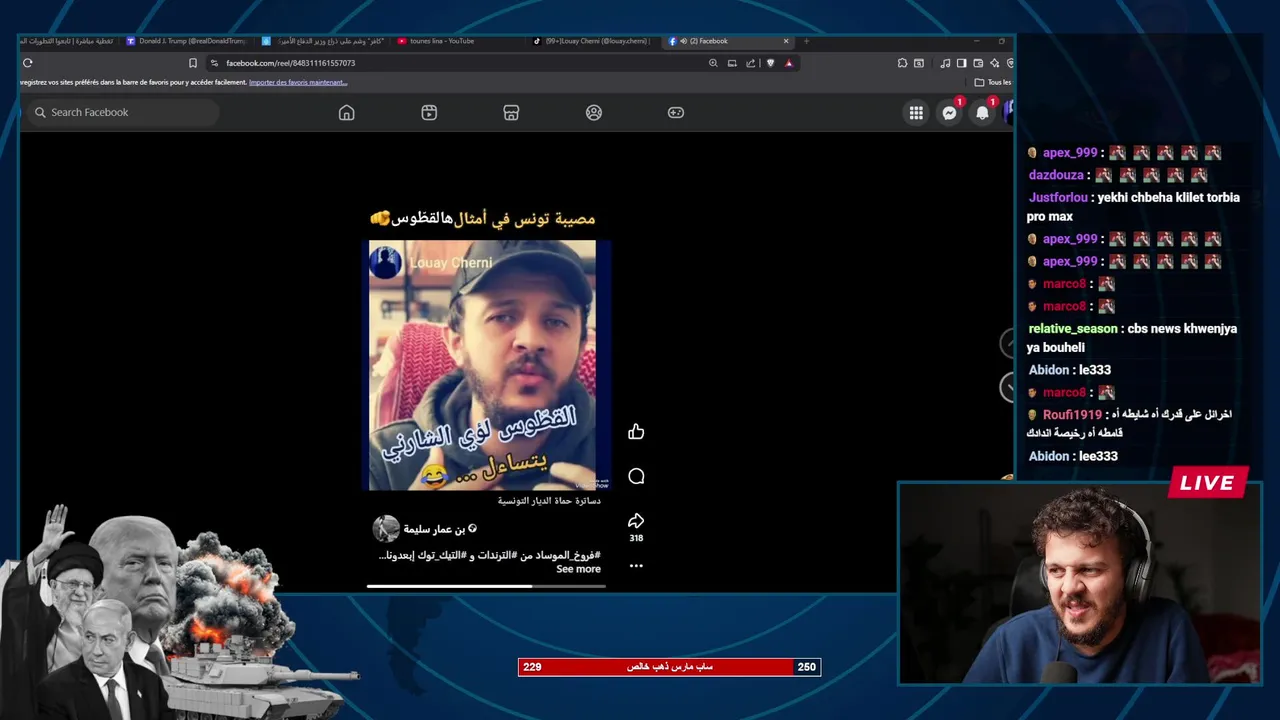The width and height of the screenshot is (1280, 720).
Task: Switch to the Arabic tab with blue favicon
Action: (x=325, y=41)
